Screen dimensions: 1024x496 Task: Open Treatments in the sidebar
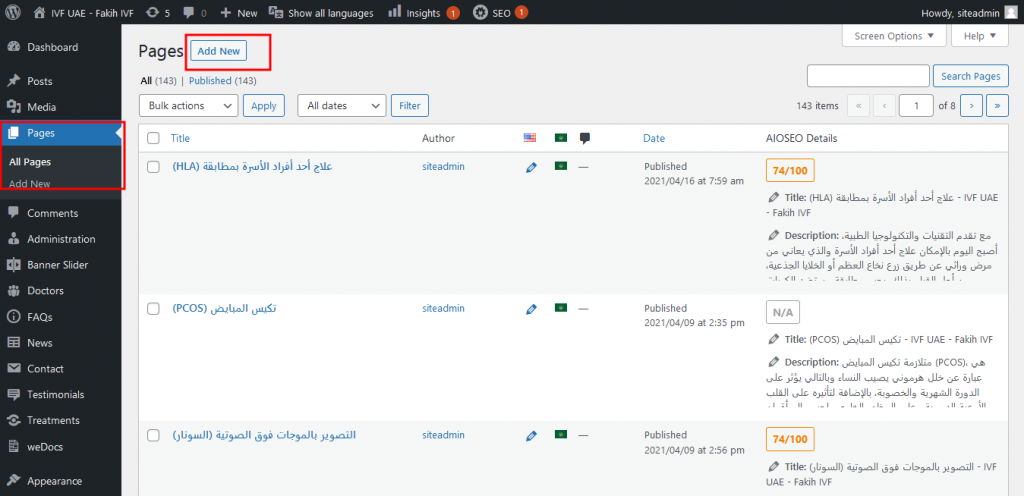coord(53,420)
